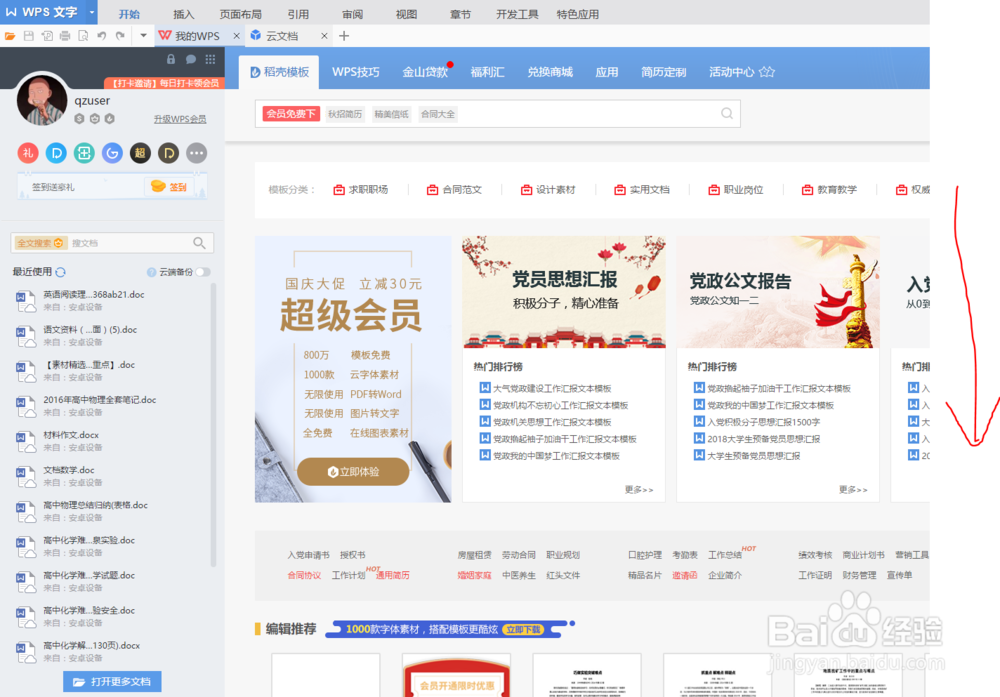Image resolution: width=1000 pixels, height=697 pixels.
Task: Click 升级WPS会员 link
Action: pyautogui.click(x=180, y=119)
